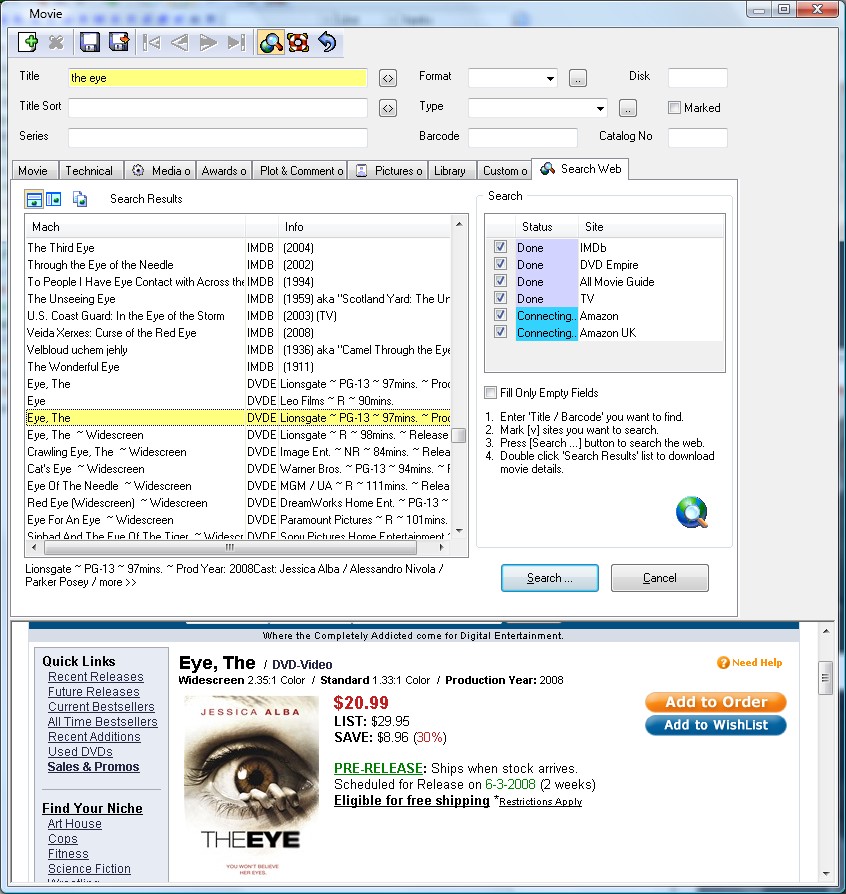Uncheck the Amazon site checkbox
Screen dimensions: 846x894
[501, 315]
